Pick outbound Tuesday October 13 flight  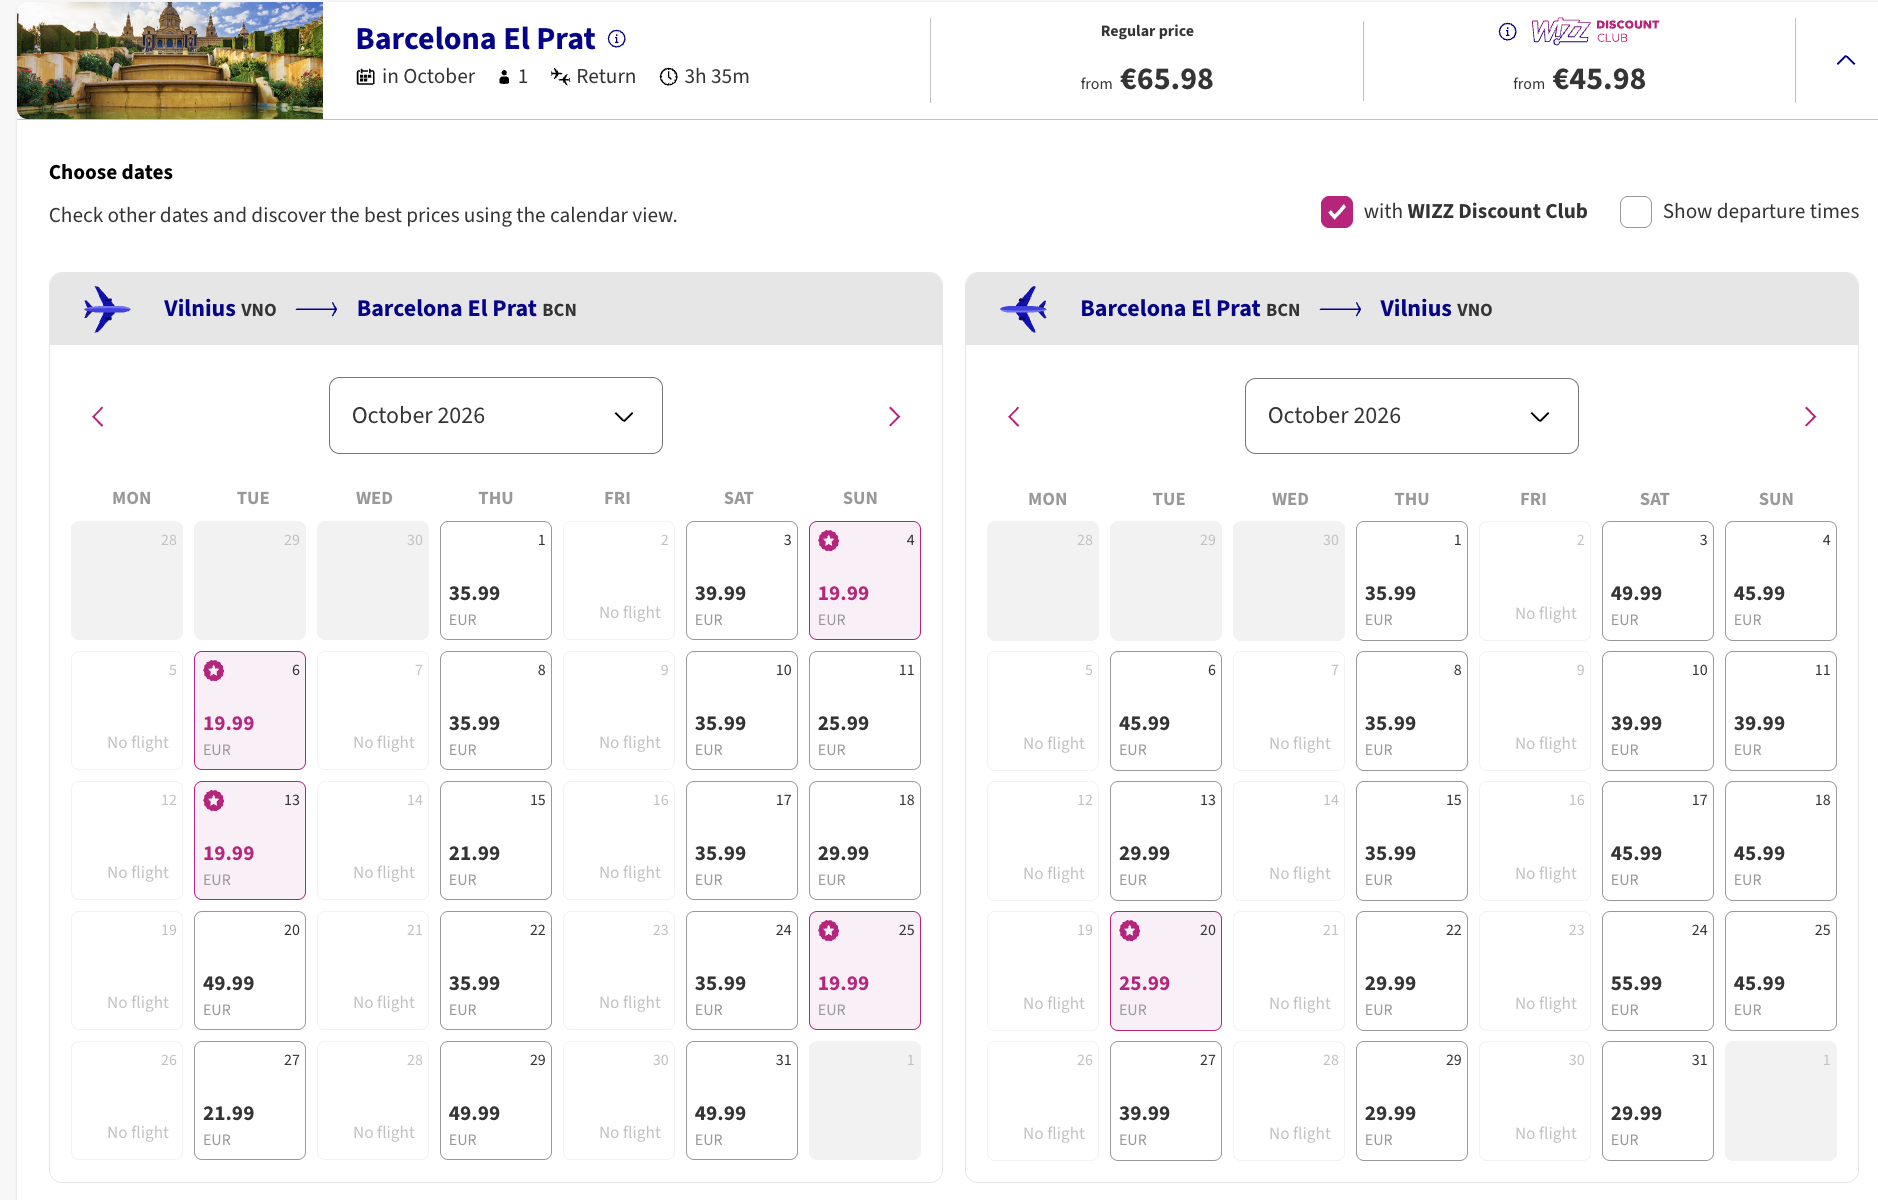[x=250, y=841]
